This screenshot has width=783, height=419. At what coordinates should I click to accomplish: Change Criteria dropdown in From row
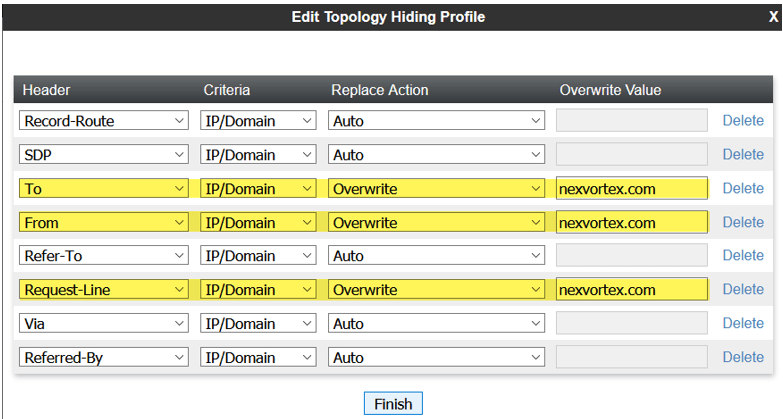pyautogui.click(x=258, y=222)
